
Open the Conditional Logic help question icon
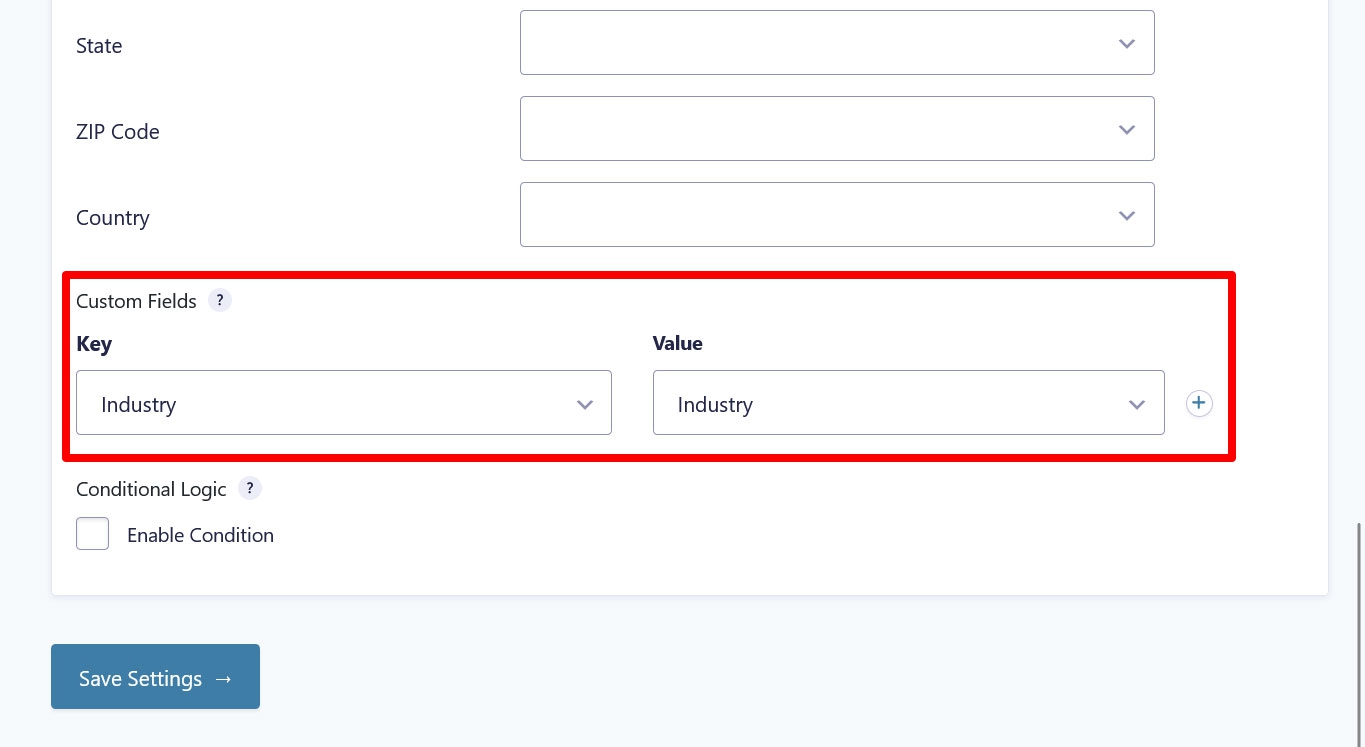click(250, 488)
